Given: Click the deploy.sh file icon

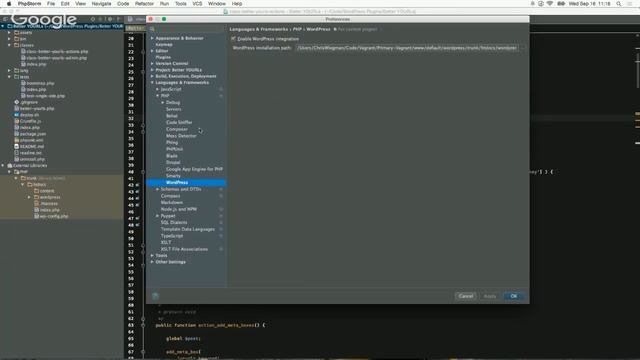Looking at the screenshot, I should [16, 115].
